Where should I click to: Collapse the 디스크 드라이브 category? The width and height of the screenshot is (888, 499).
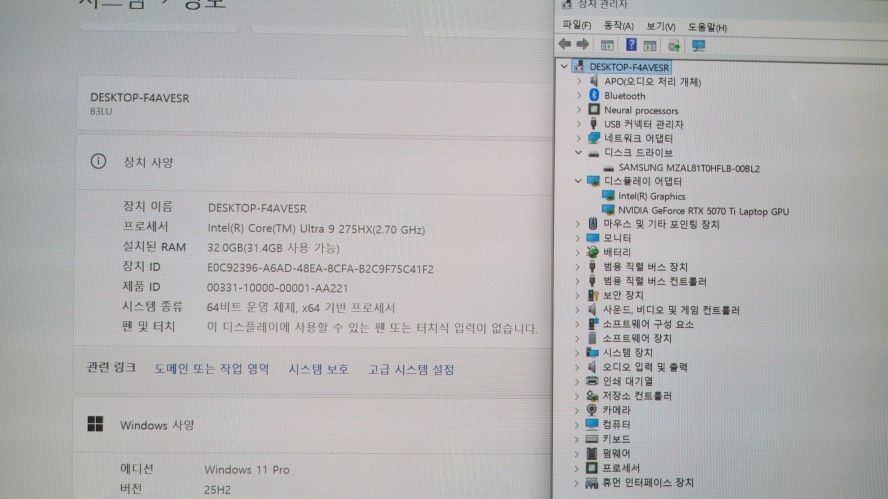[578, 152]
